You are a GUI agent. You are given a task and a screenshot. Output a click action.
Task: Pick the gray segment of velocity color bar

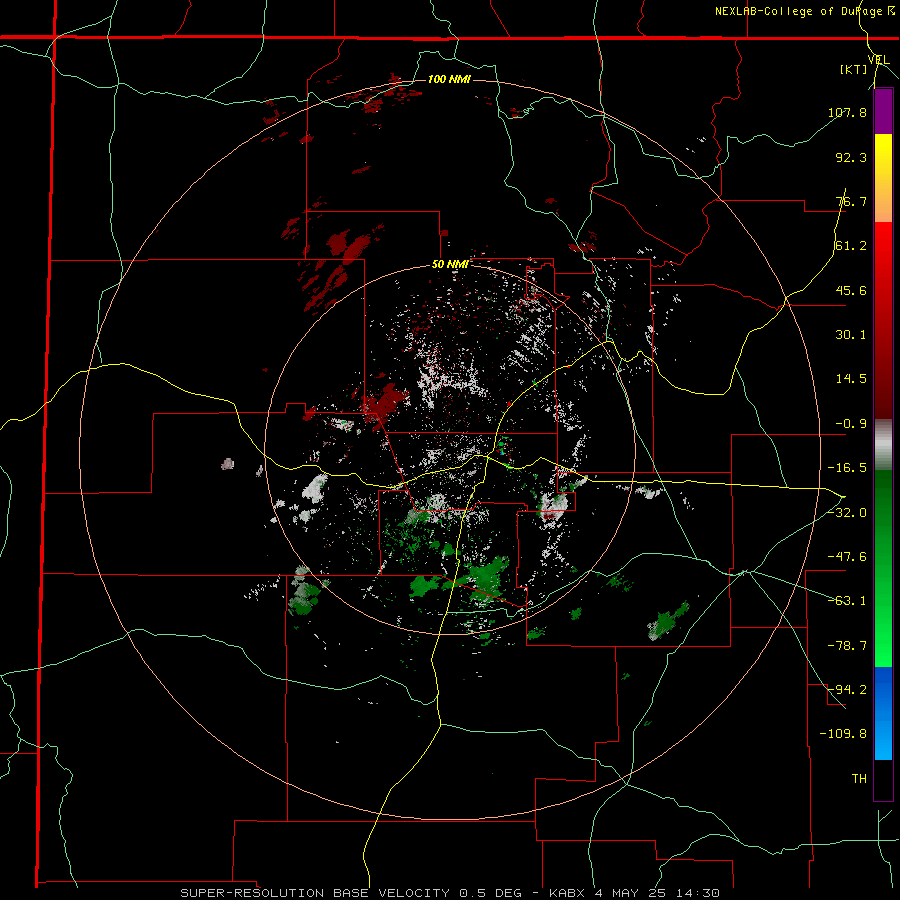883,445
